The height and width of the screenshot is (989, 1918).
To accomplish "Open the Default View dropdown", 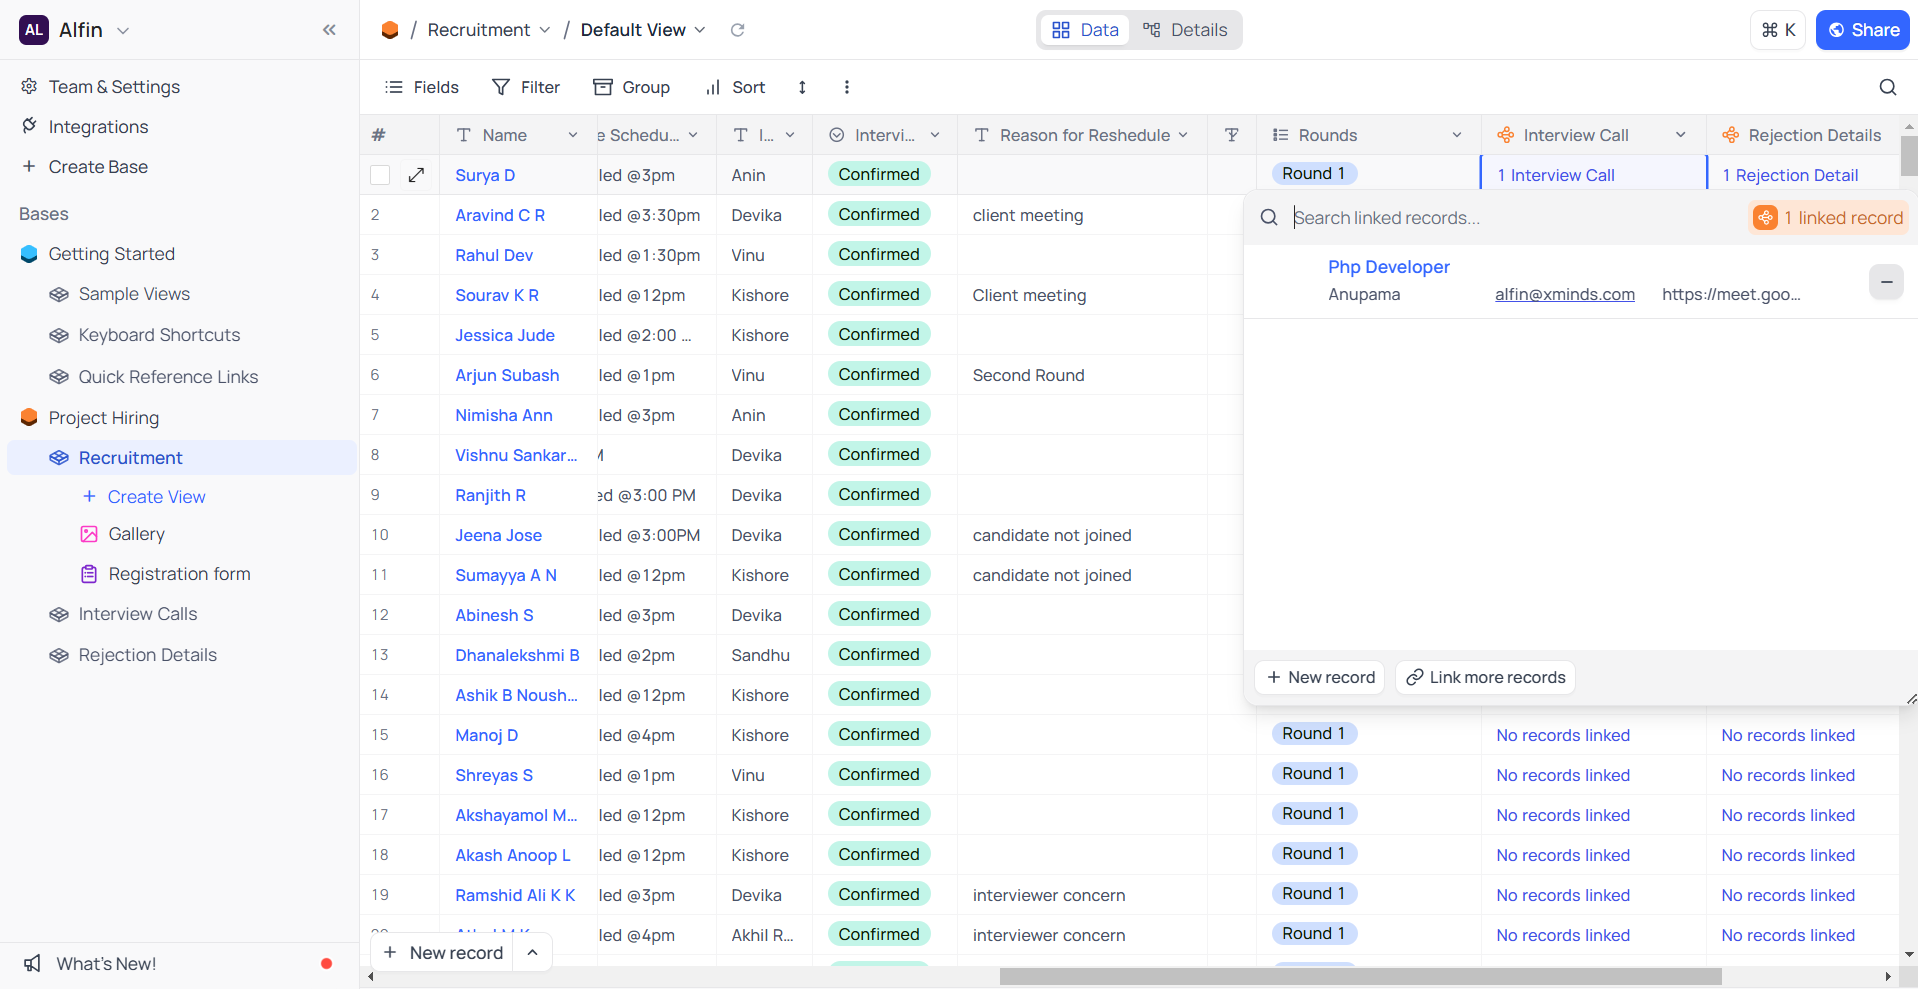I will coord(700,30).
